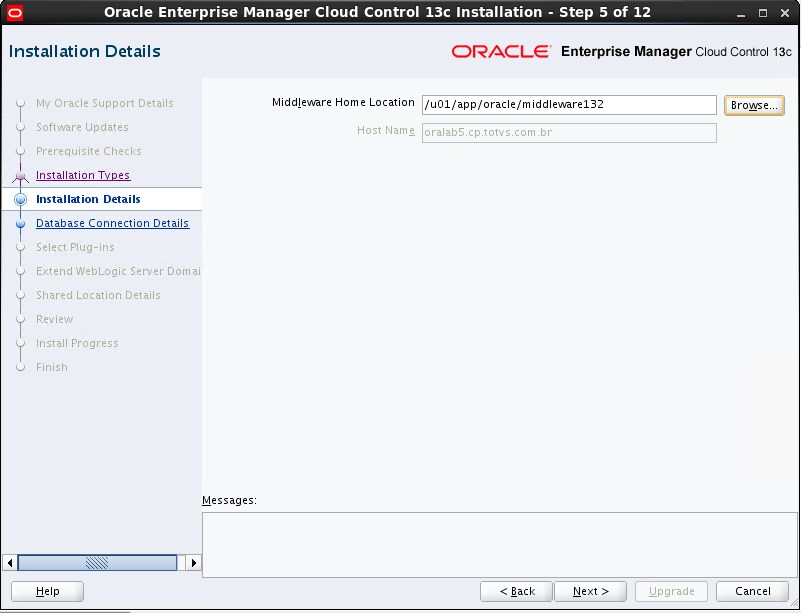This screenshot has width=801, height=613.
Task: Open the Installation Types link
Action: [82, 175]
